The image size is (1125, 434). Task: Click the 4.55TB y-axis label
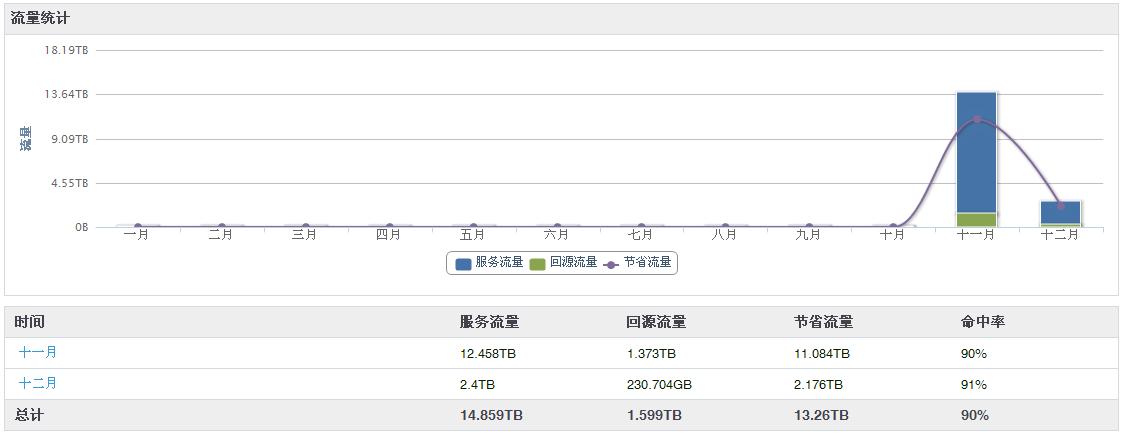70,183
